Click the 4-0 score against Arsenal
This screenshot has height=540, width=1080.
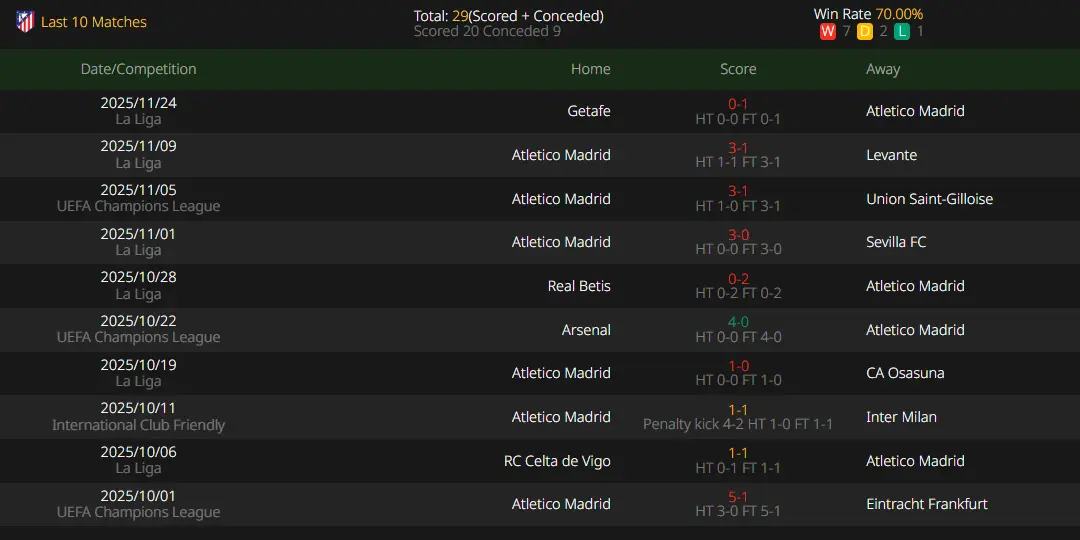pyautogui.click(x=738, y=322)
